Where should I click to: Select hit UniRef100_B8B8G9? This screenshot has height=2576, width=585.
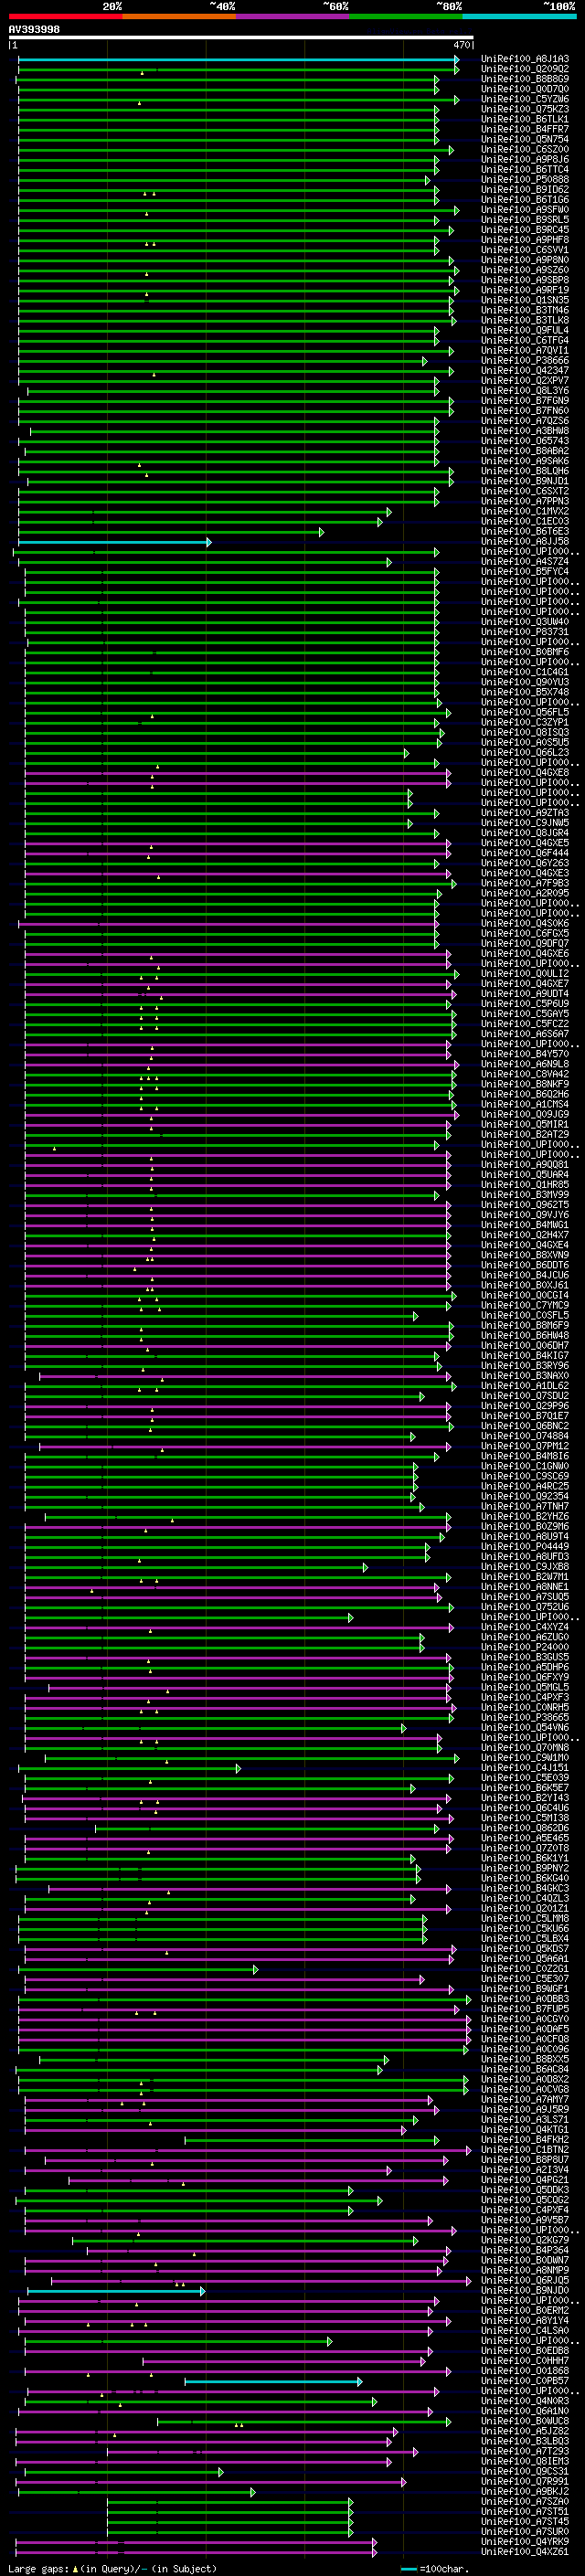pyautogui.click(x=525, y=79)
